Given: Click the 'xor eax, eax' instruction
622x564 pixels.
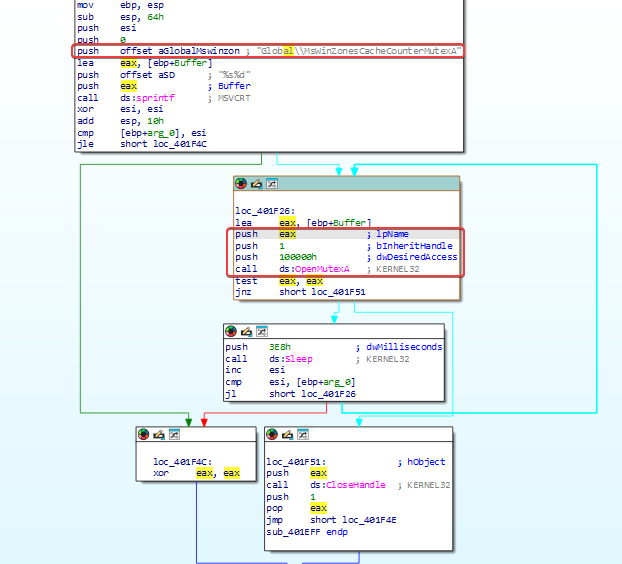Looking at the screenshot, I should (x=196, y=473).
